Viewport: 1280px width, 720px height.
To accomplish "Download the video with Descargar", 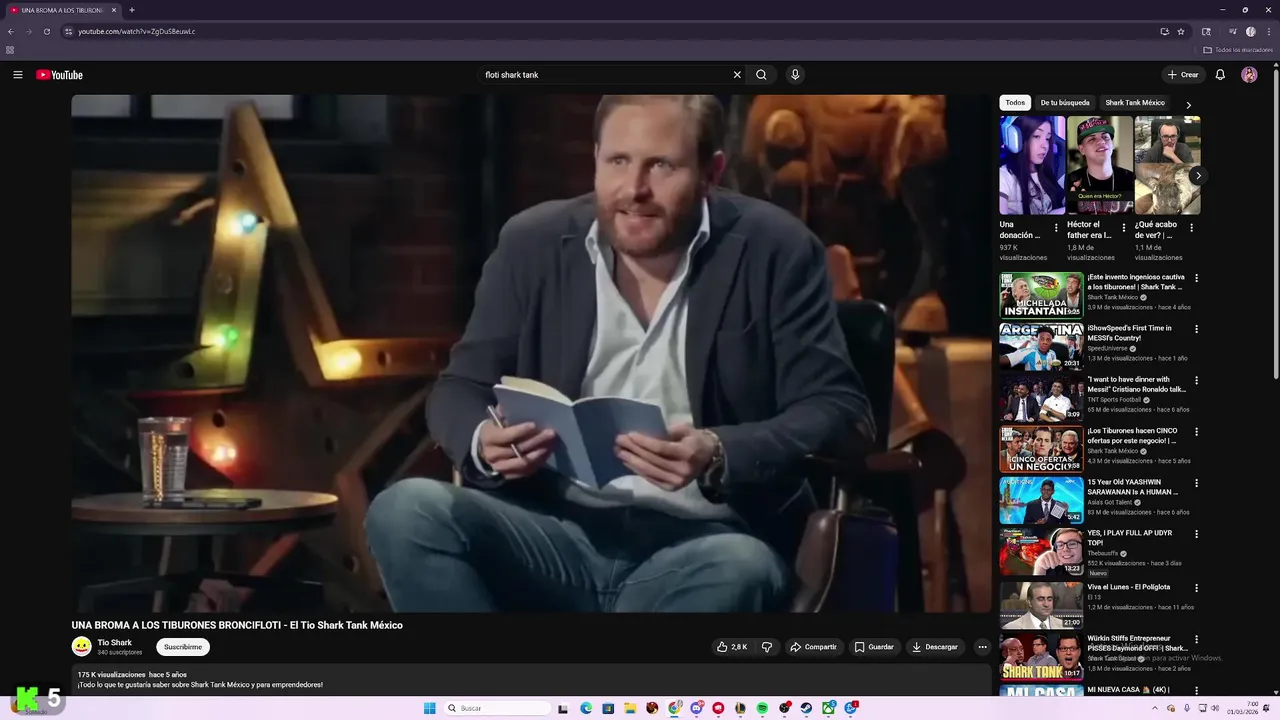I will [934, 647].
